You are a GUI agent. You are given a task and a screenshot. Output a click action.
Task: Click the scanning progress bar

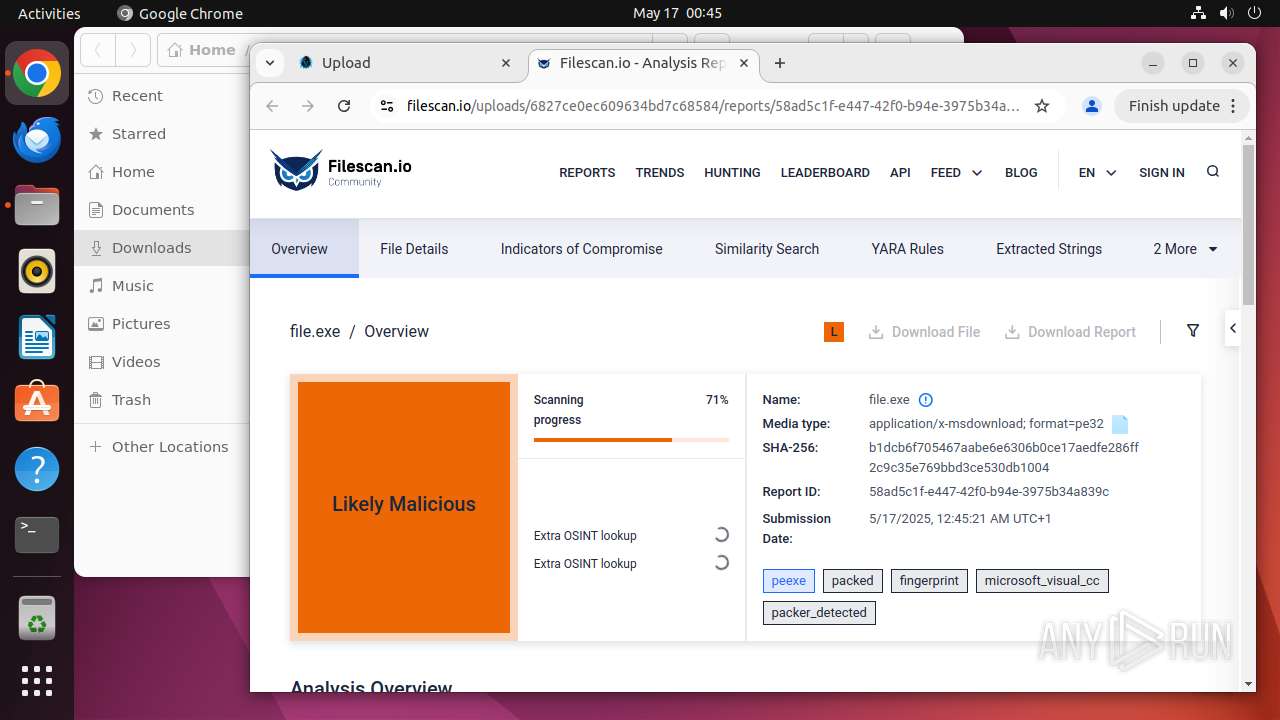click(x=631, y=440)
